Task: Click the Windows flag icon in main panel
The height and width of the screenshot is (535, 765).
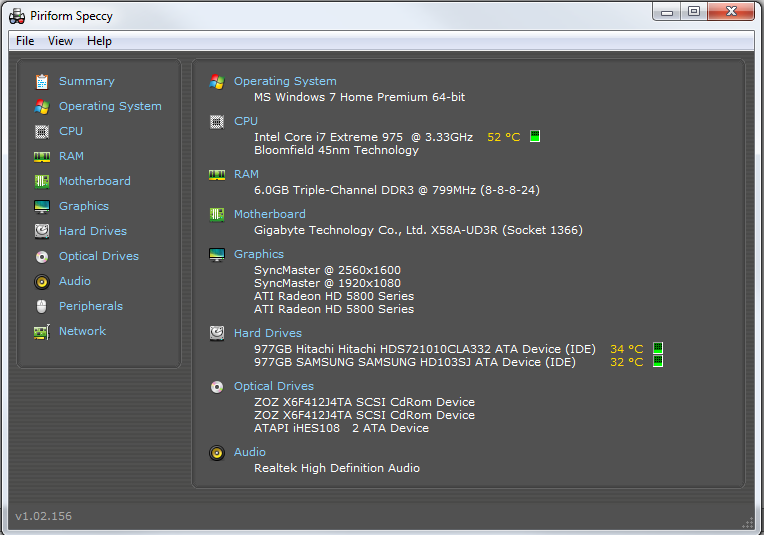Action: click(217, 81)
